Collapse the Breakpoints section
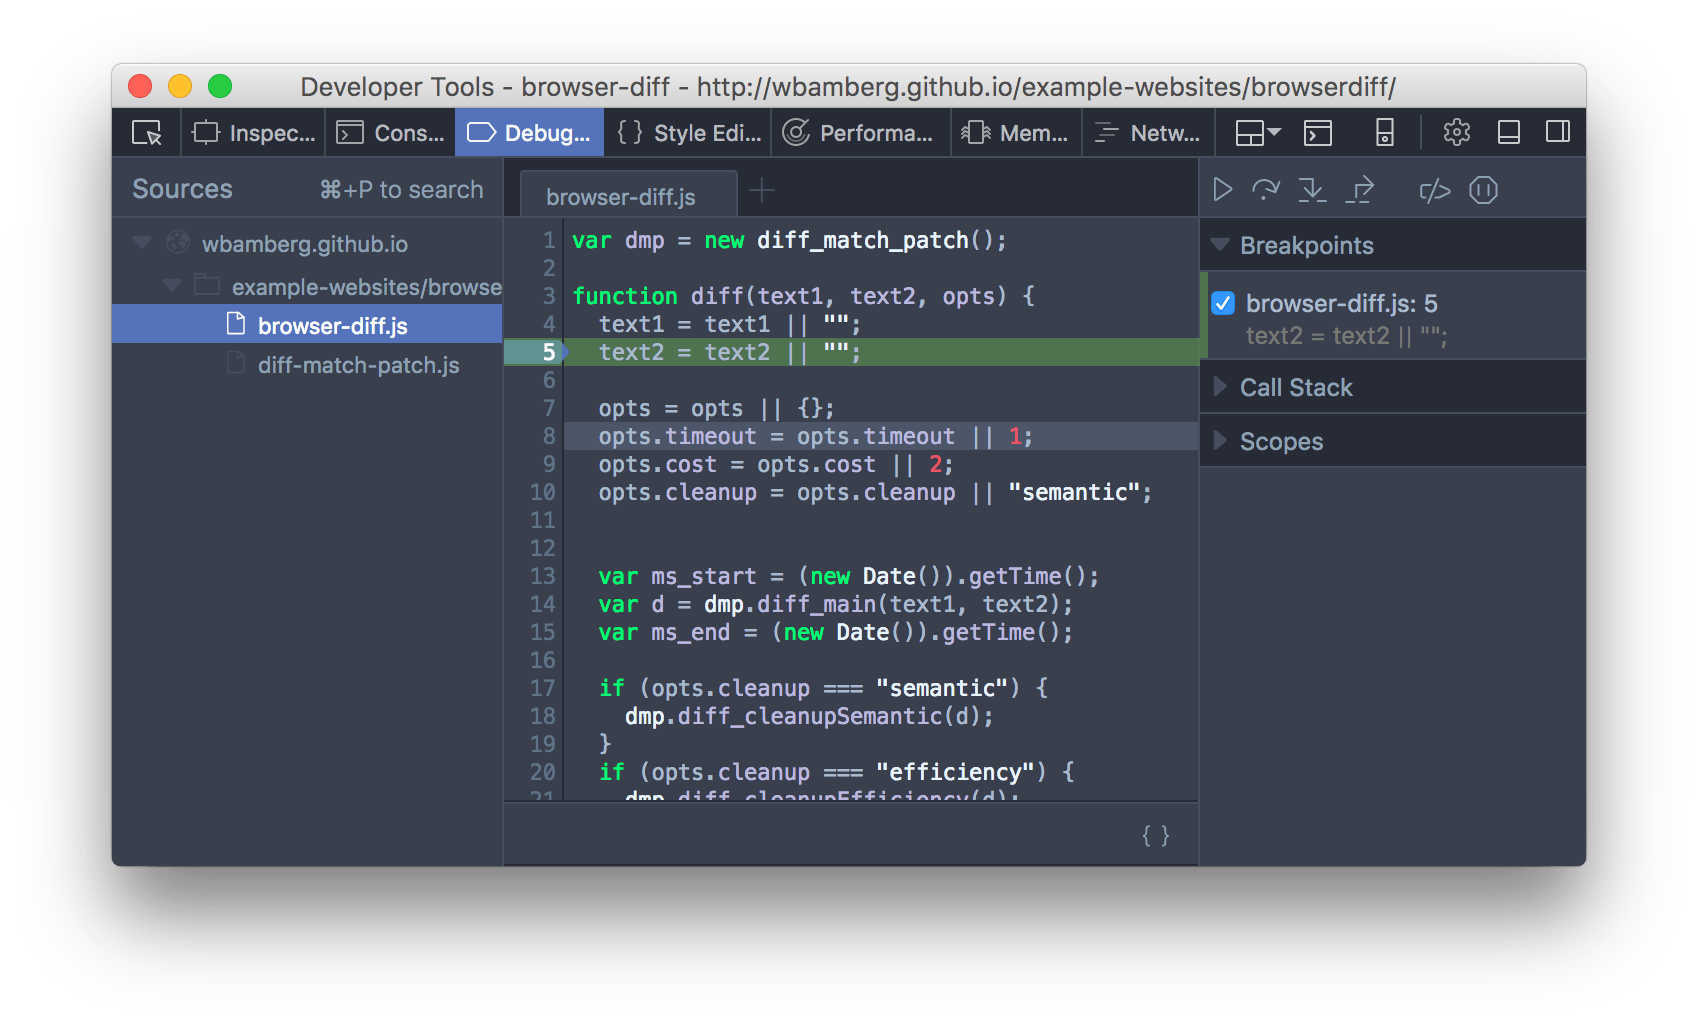The image size is (1698, 1026). tap(1220, 245)
